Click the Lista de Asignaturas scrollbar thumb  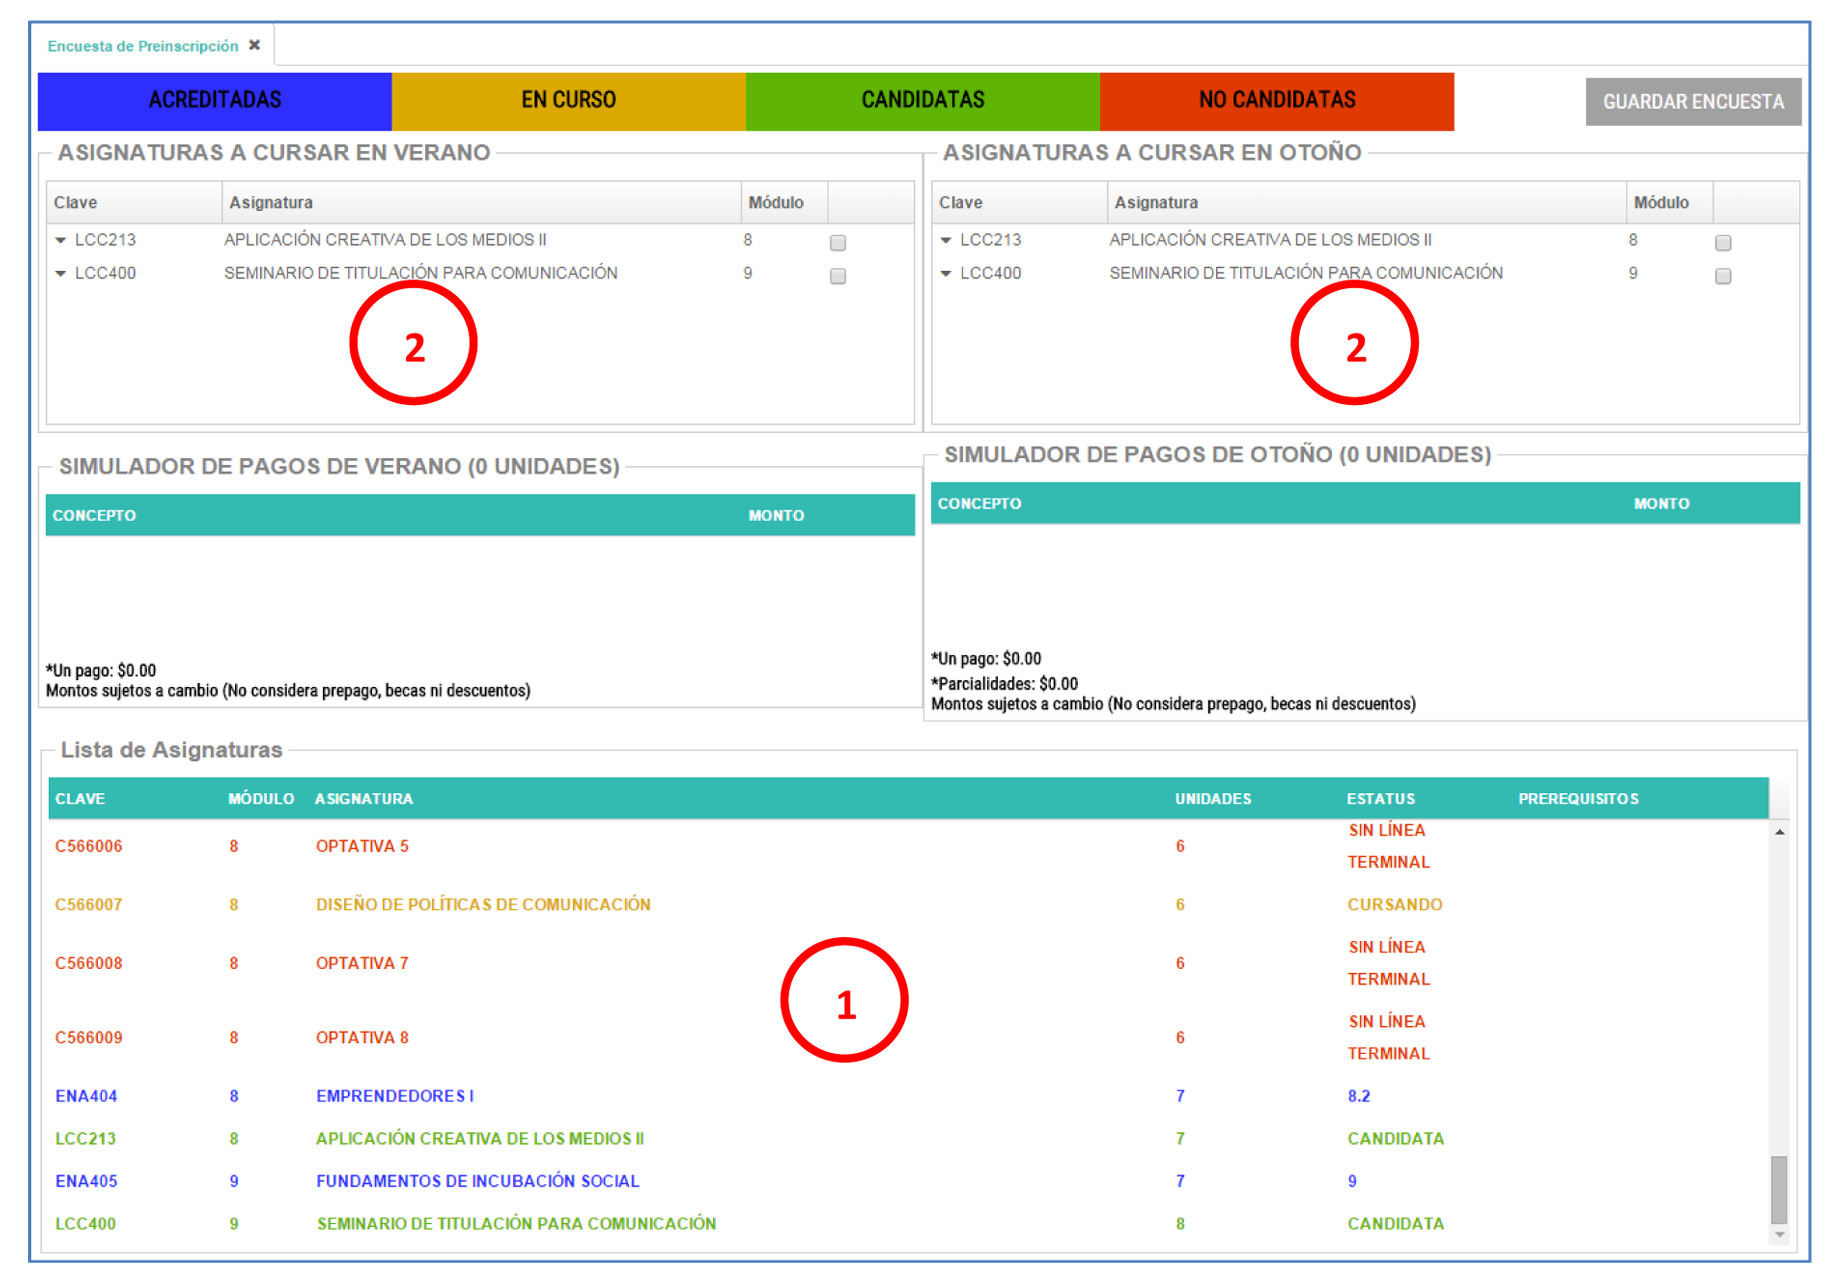pyautogui.click(x=1779, y=1189)
